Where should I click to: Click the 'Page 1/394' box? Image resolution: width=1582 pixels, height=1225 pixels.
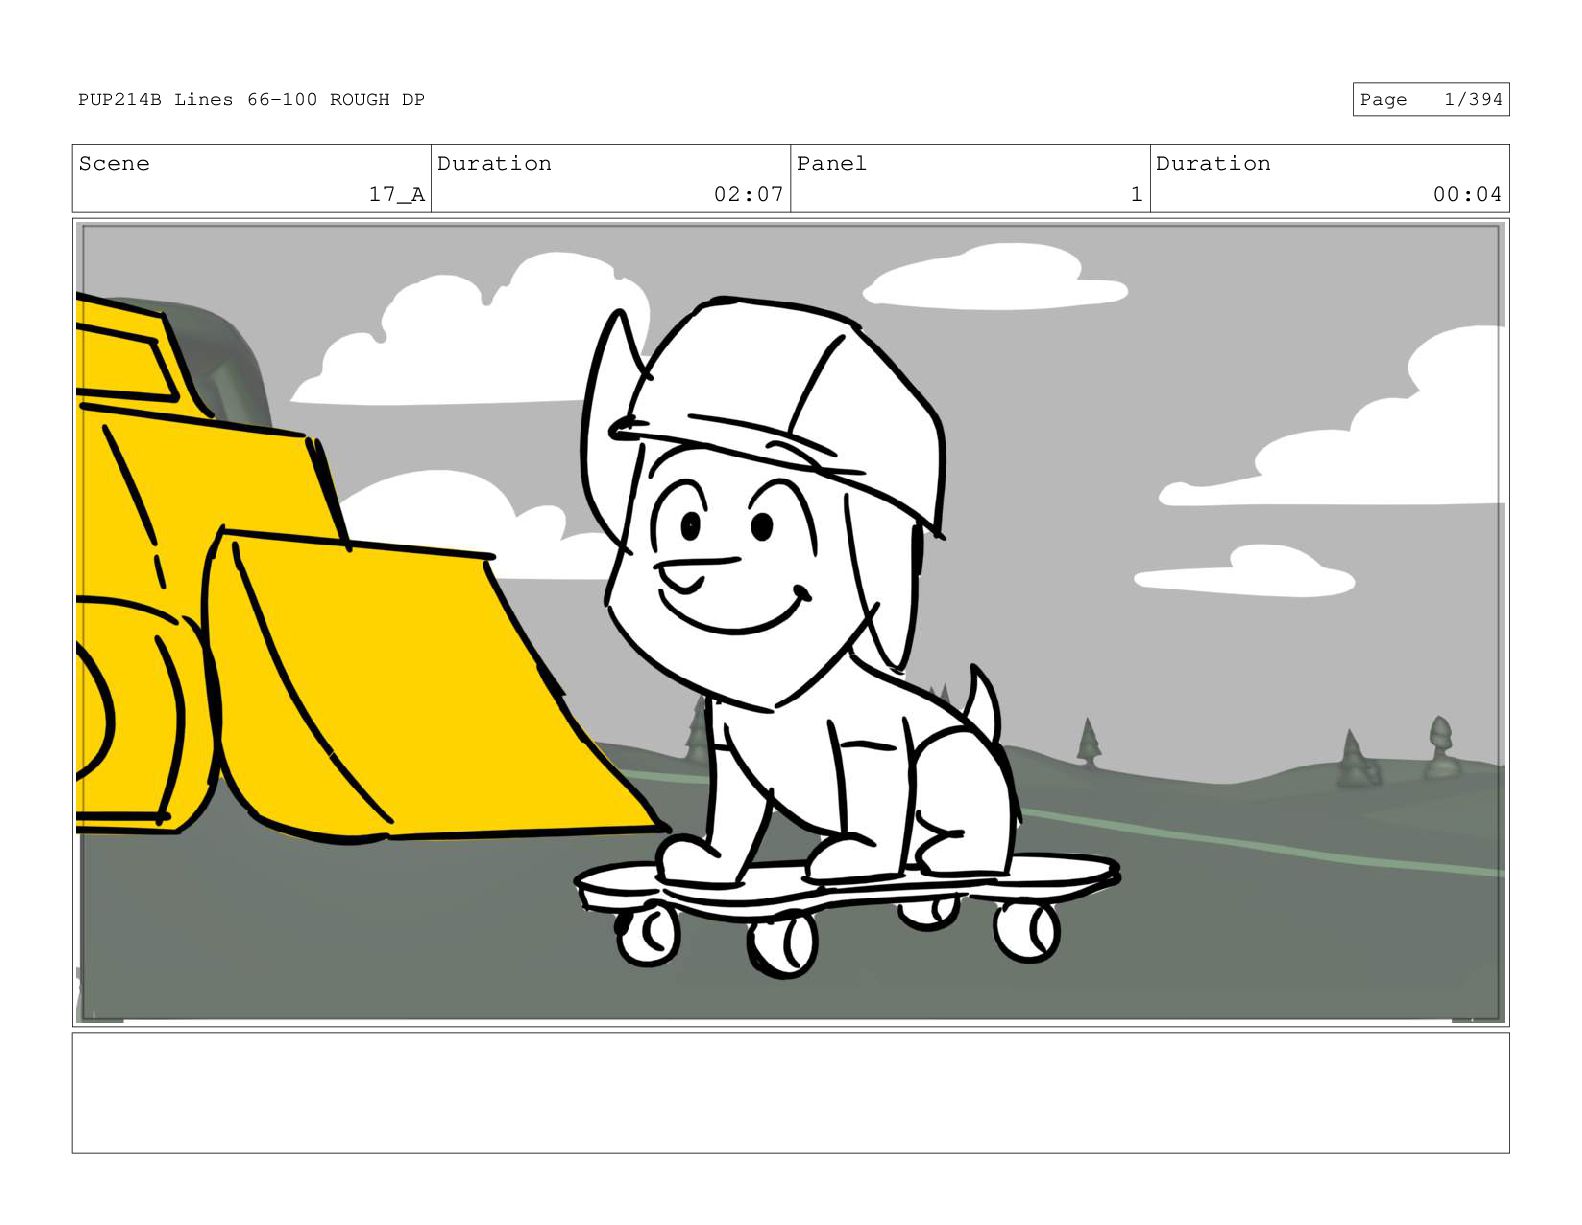1430,99
